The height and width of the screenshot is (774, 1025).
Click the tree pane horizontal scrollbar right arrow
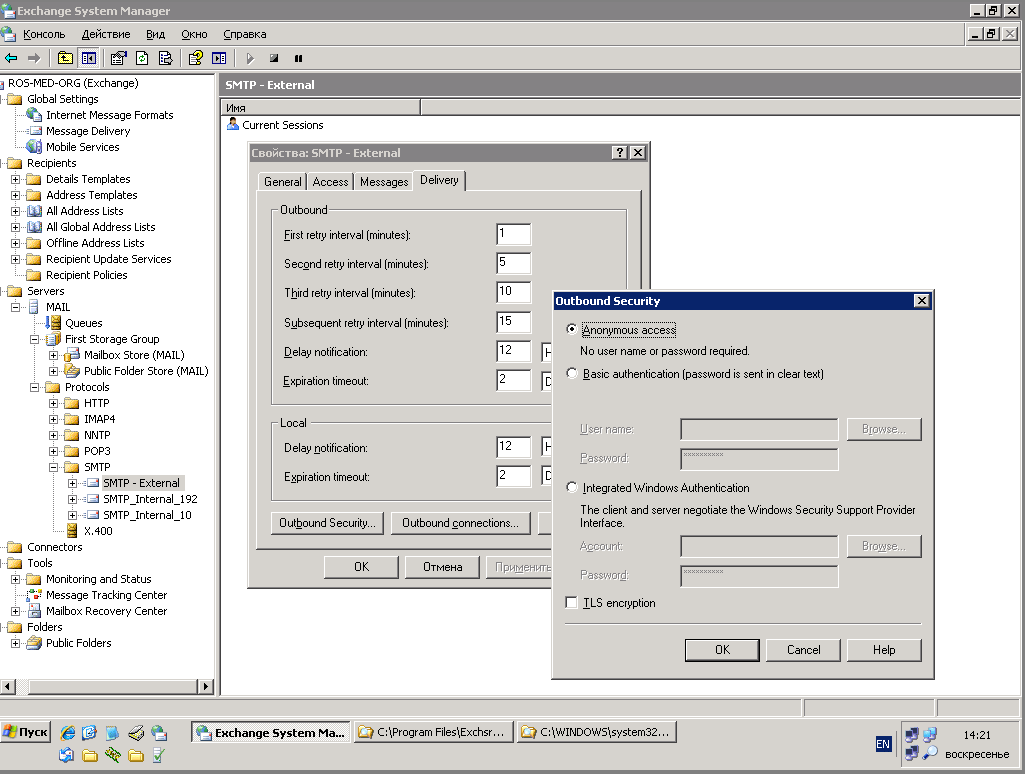click(x=205, y=686)
